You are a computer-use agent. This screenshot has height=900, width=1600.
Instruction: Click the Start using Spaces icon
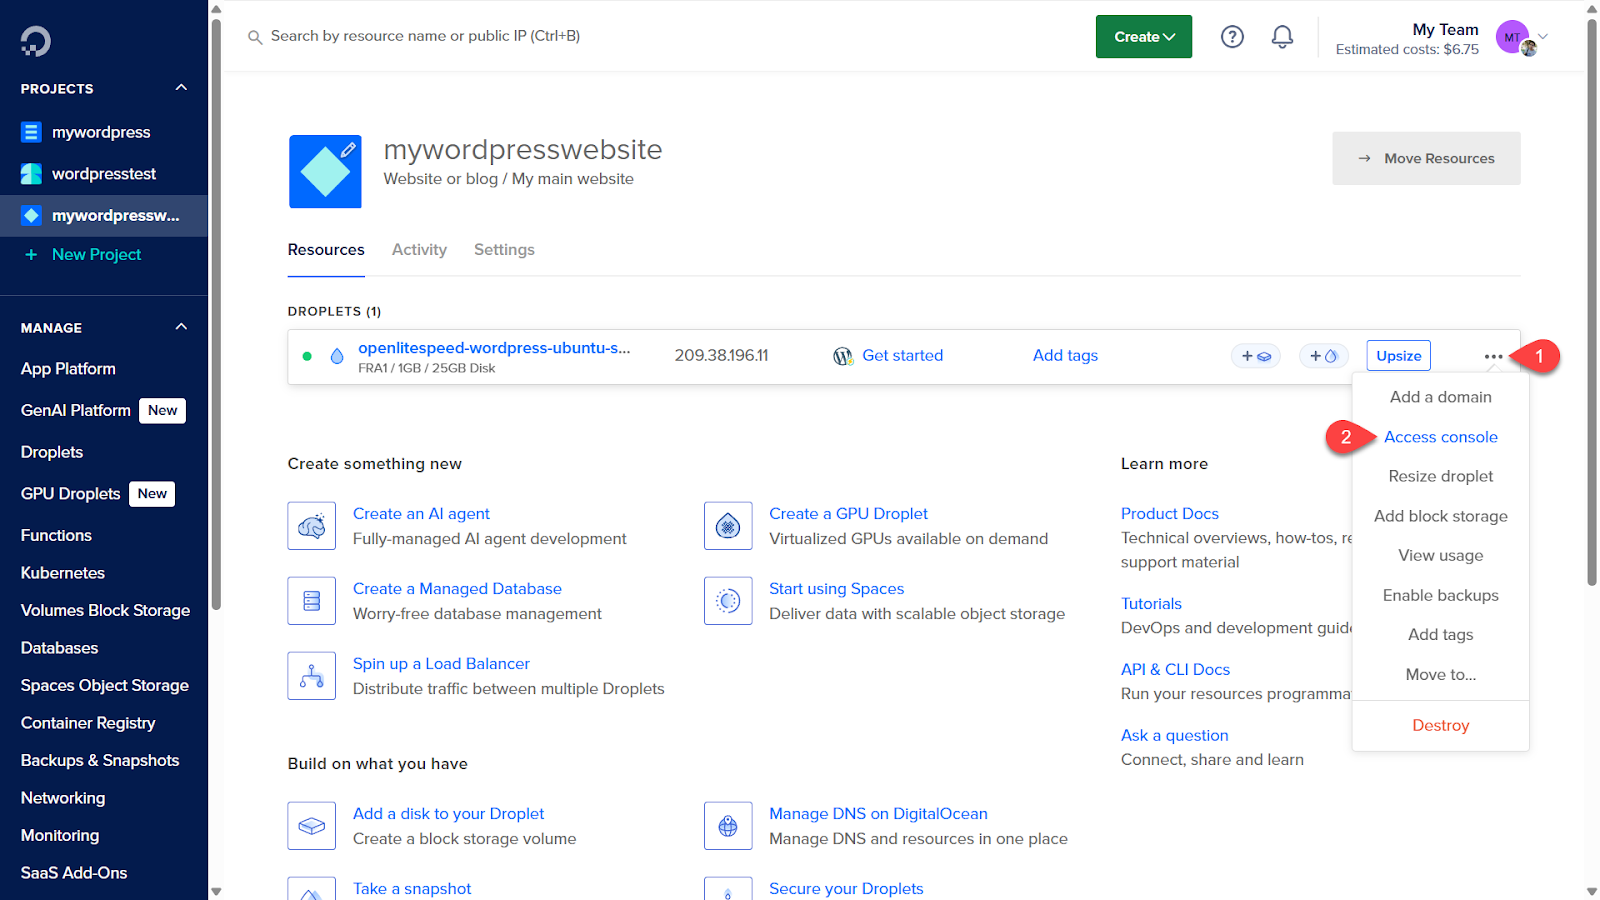tap(728, 601)
